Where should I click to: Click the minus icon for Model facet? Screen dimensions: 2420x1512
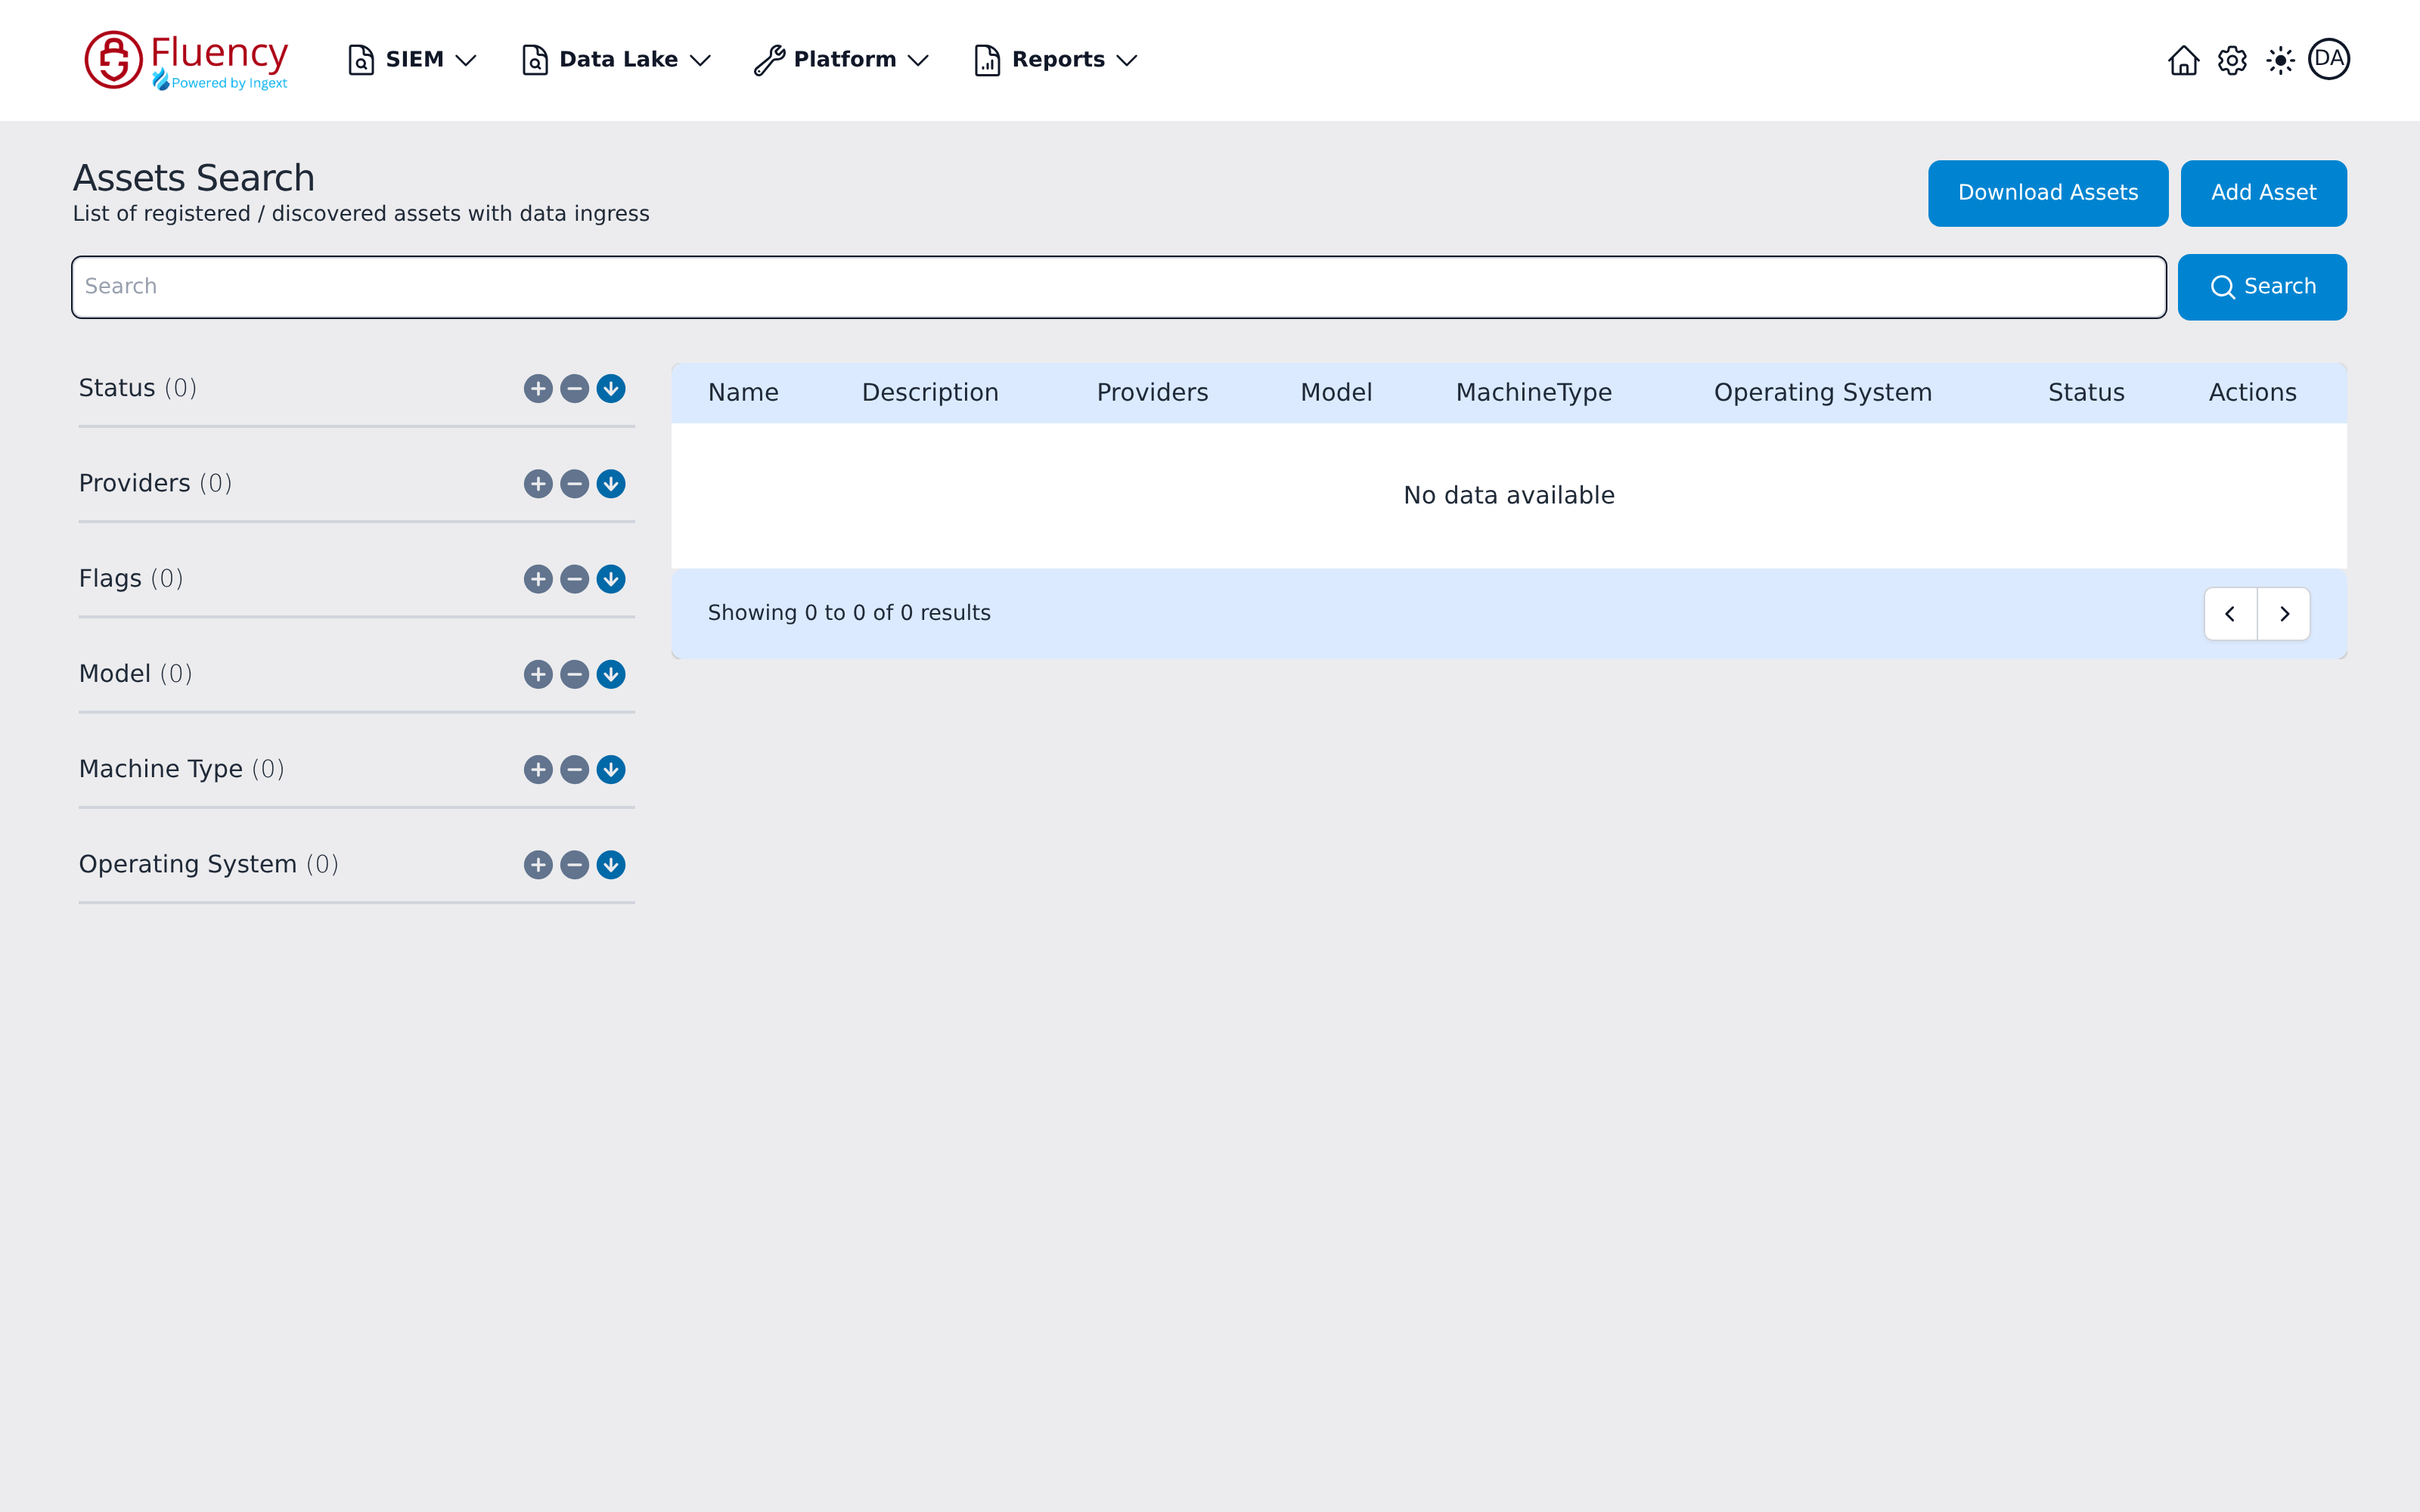point(574,674)
